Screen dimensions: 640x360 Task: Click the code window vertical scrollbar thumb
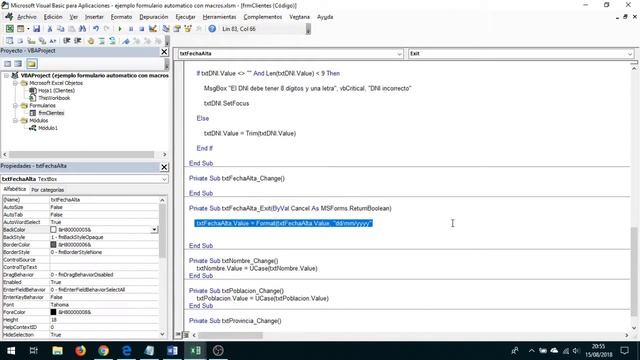(633, 271)
